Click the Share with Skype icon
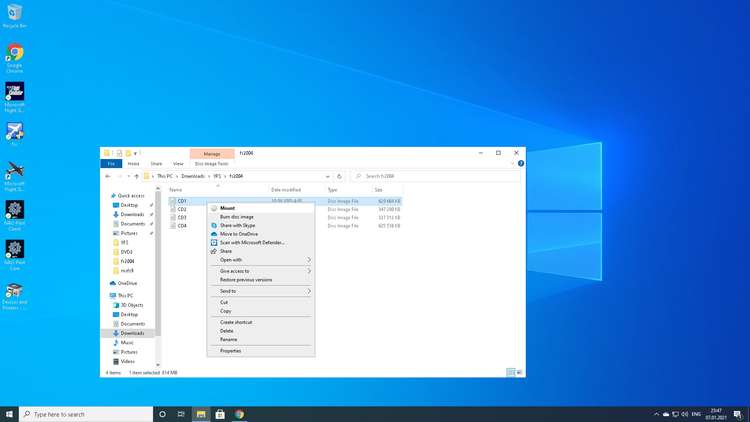Screen dimensions: 750x422 point(214,226)
